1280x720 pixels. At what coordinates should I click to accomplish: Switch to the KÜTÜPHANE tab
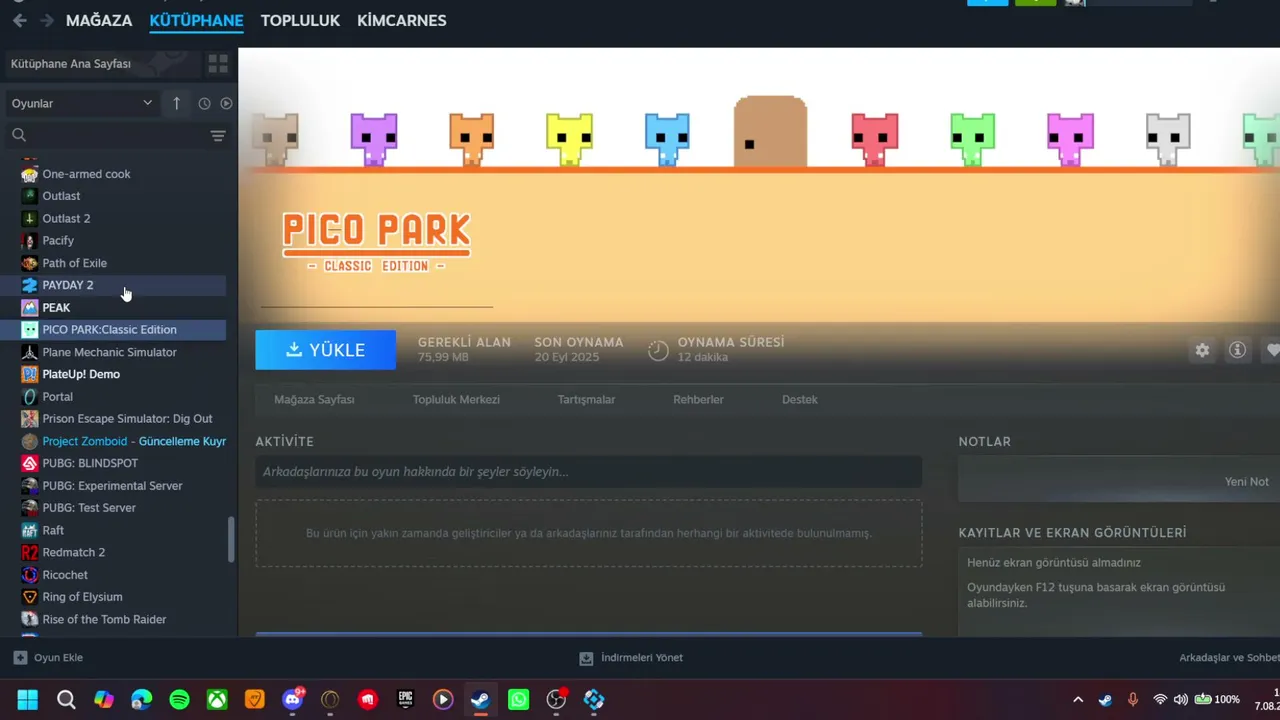[x=196, y=20]
